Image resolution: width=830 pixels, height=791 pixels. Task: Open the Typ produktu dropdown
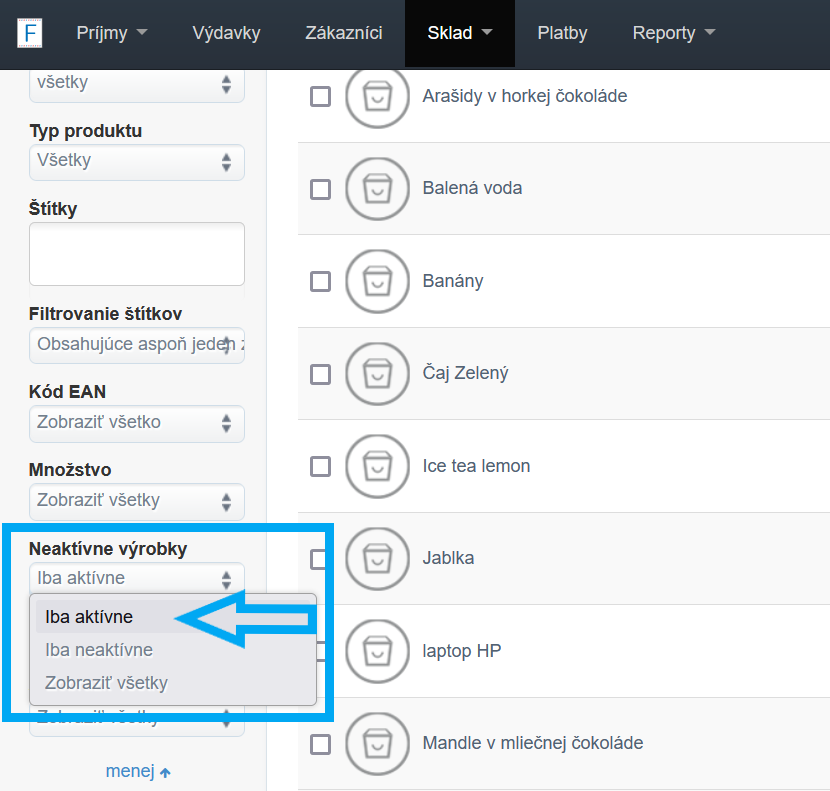(x=136, y=160)
